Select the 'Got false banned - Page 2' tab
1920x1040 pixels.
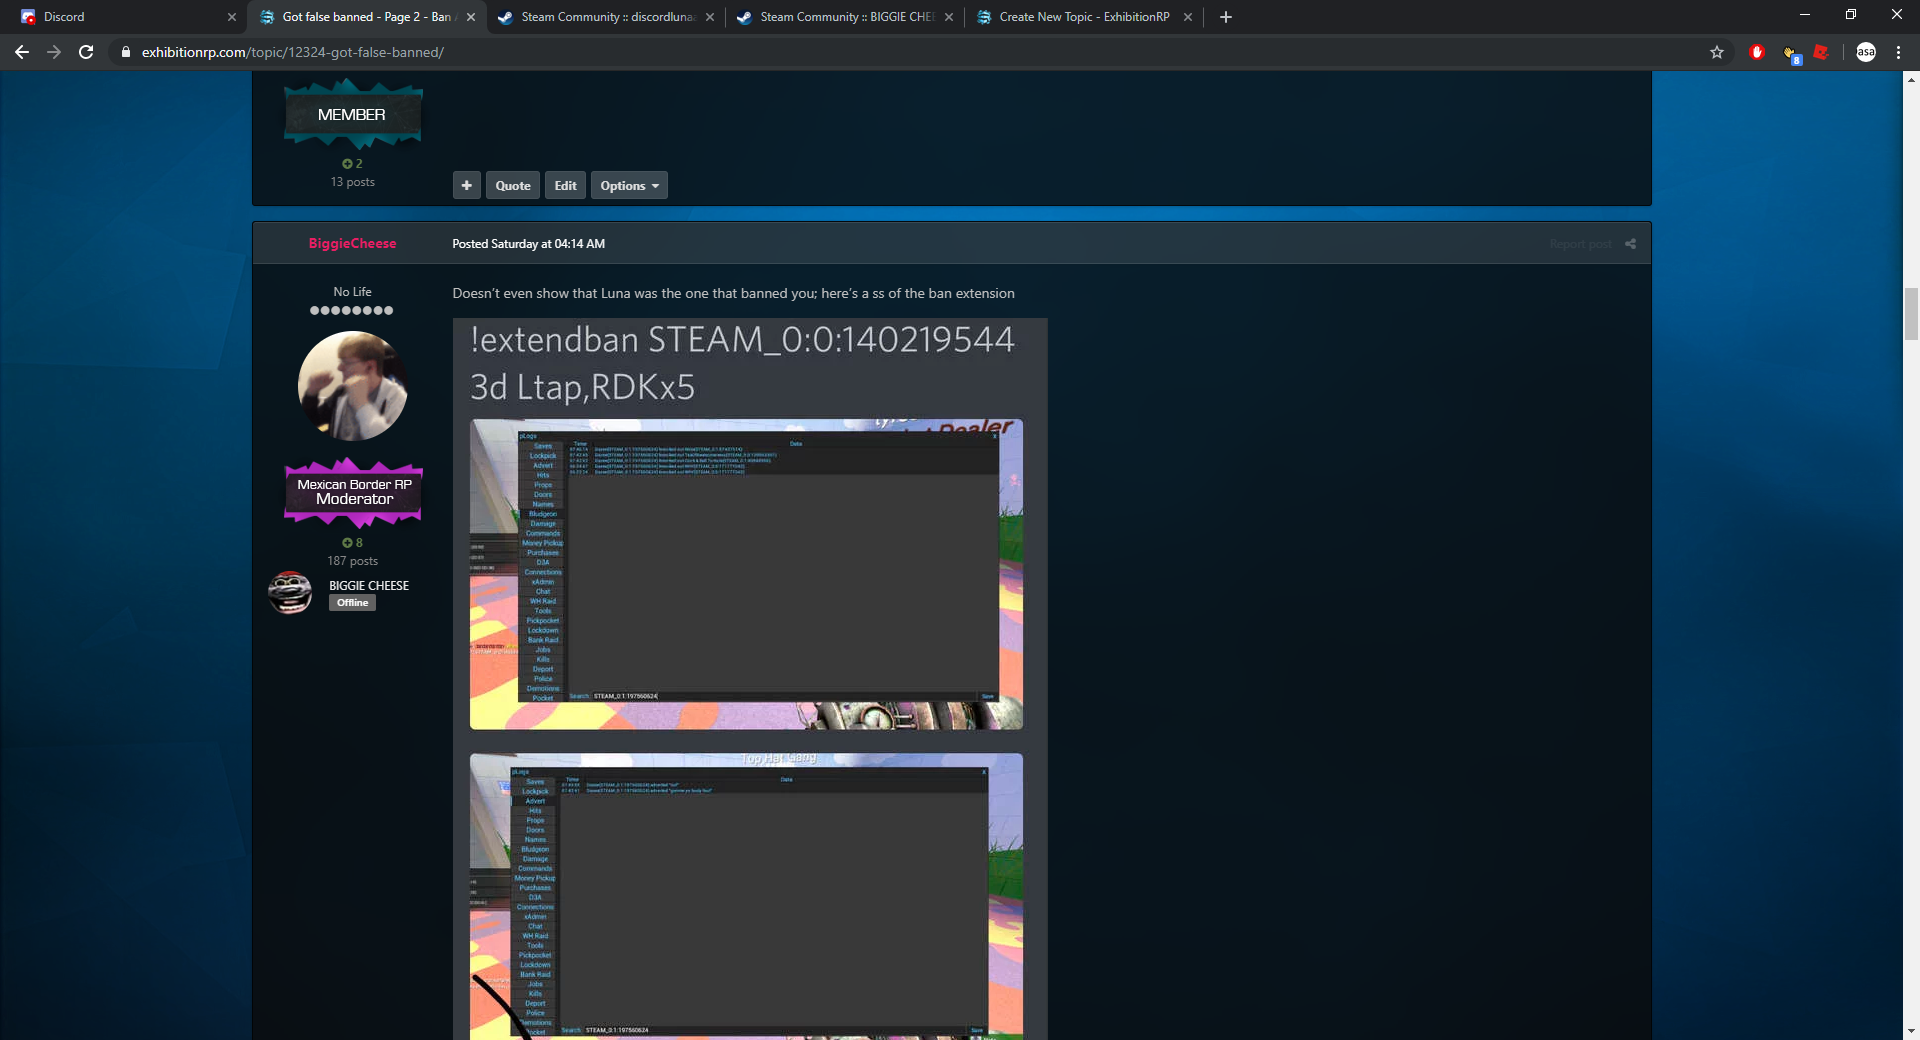[x=366, y=17]
